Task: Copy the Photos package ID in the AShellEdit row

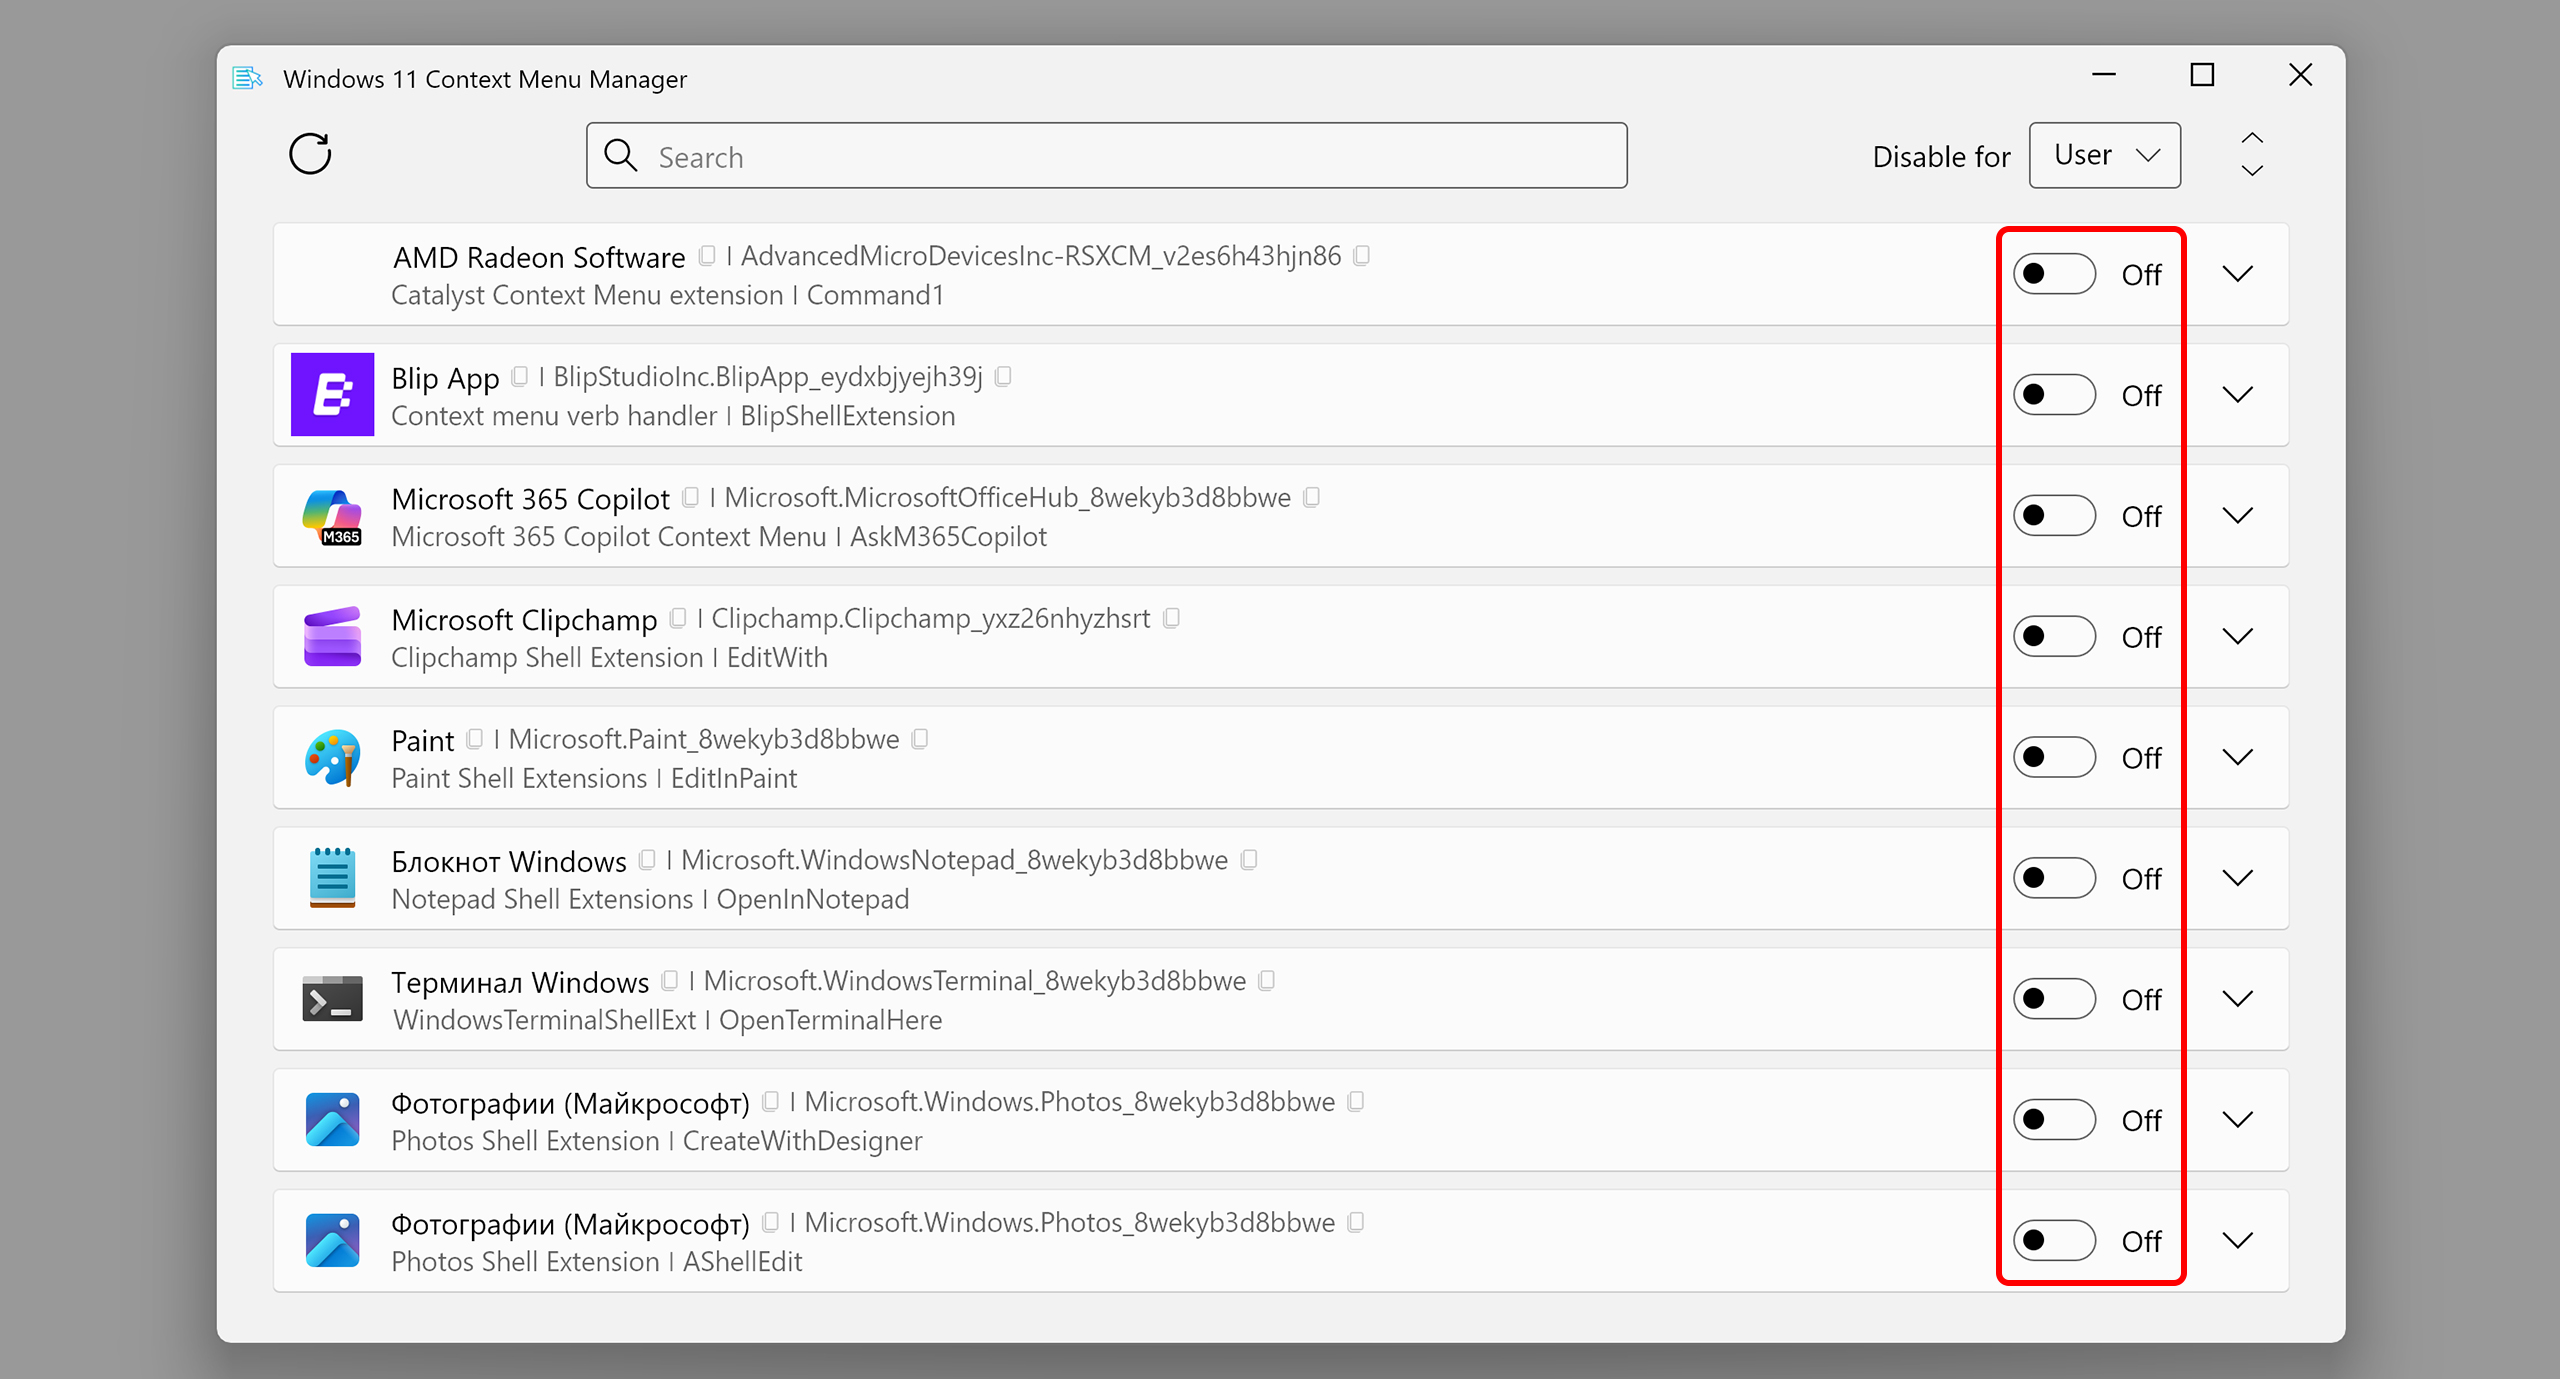Action: pos(1355,1223)
